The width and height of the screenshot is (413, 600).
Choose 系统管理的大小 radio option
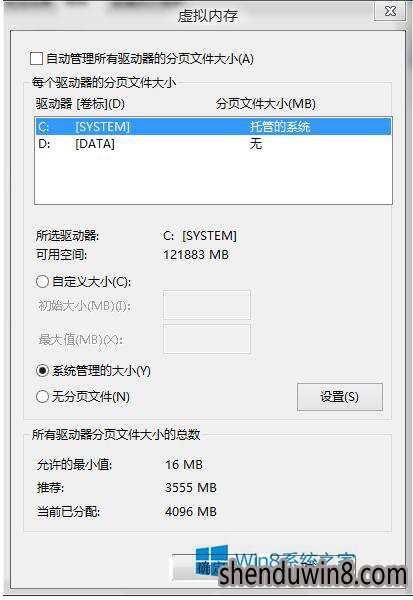(x=42, y=371)
